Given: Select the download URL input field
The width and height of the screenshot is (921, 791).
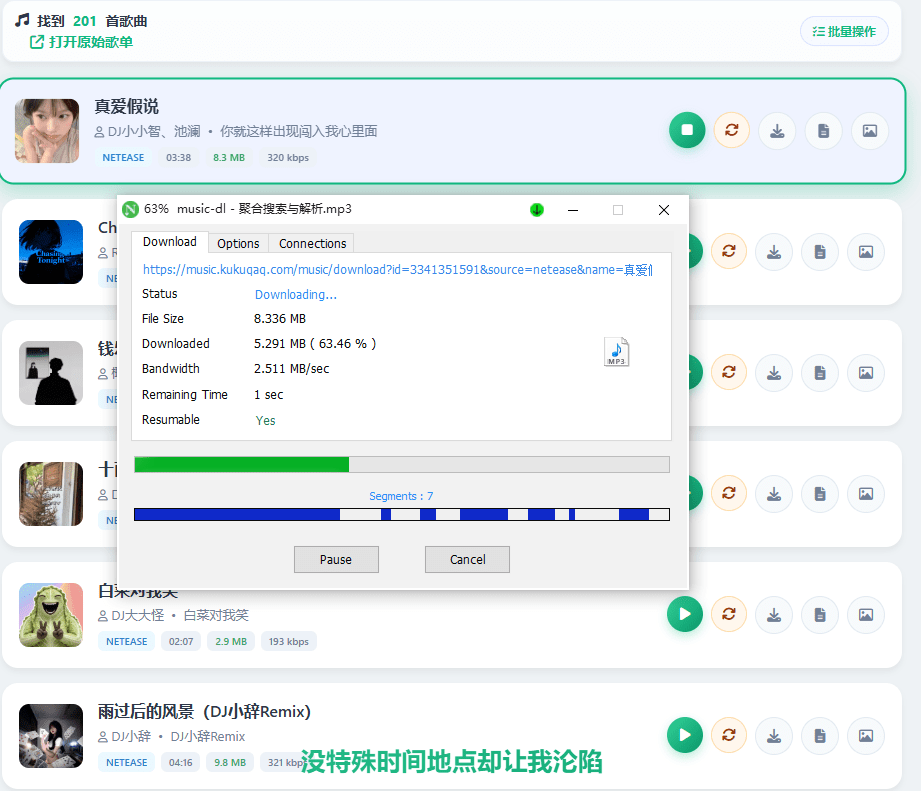Looking at the screenshot, I should [400, 269].
